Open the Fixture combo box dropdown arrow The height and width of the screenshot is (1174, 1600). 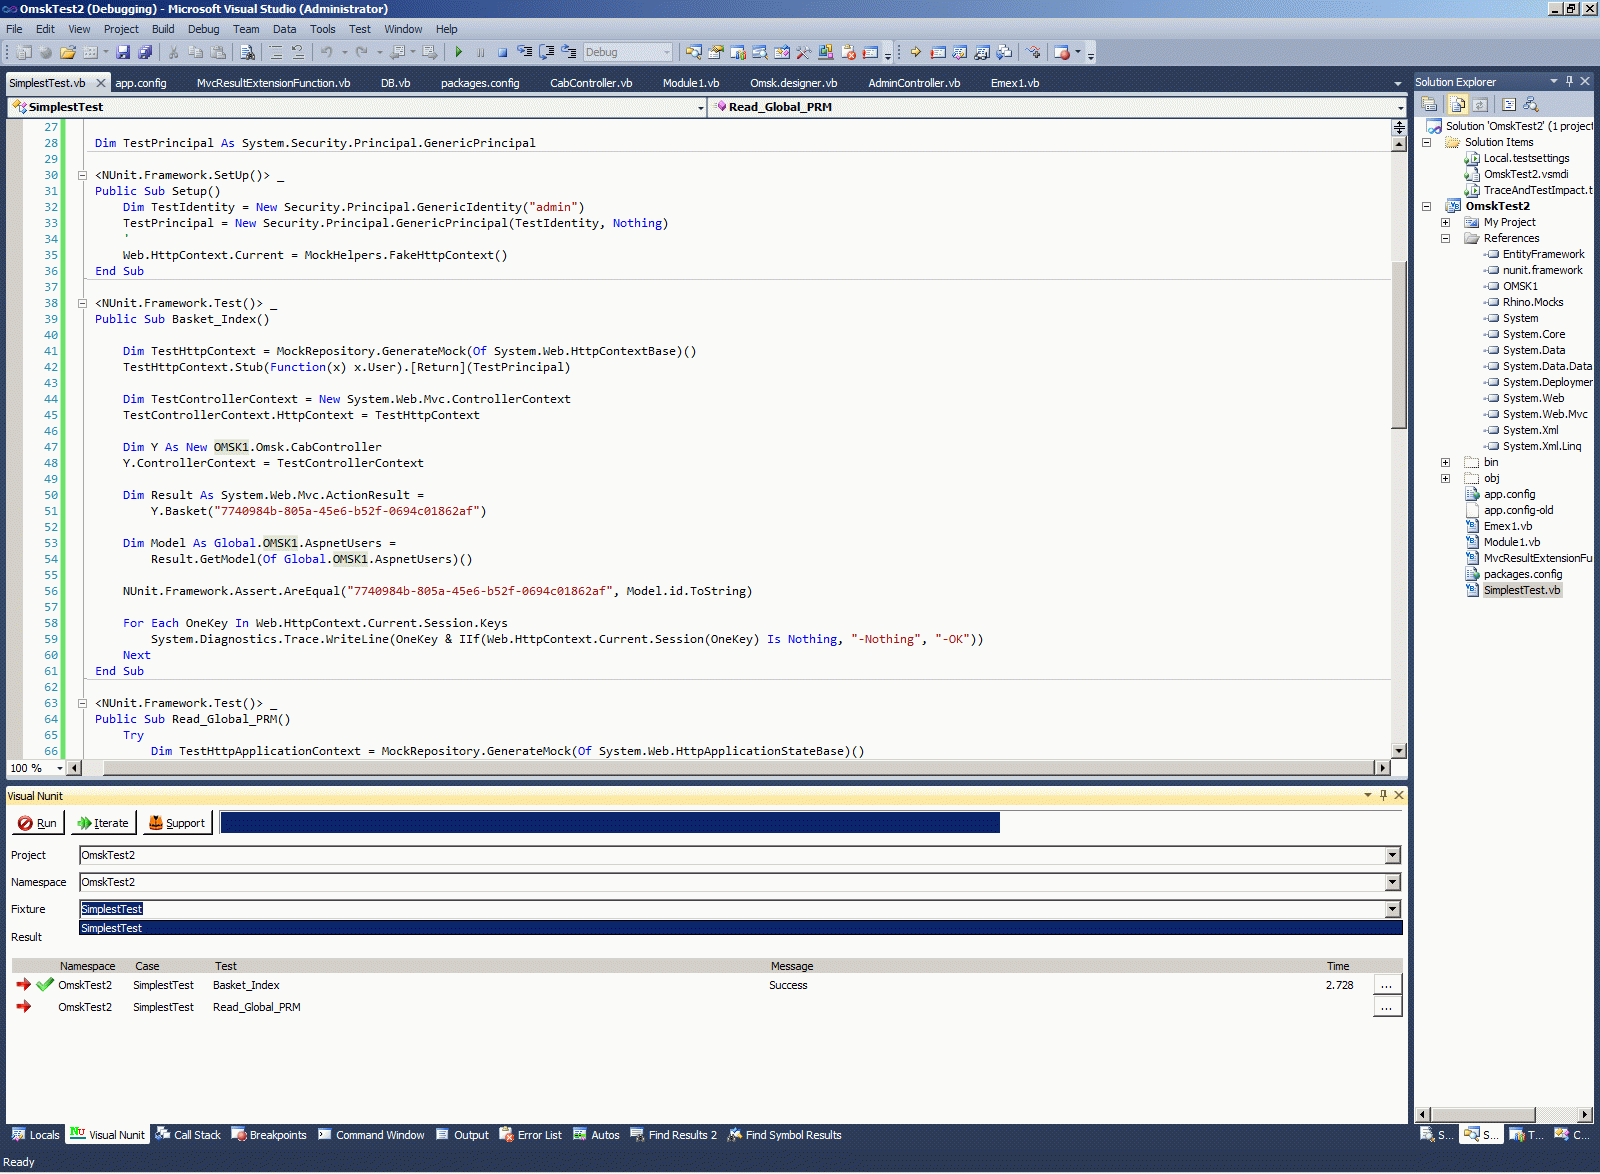(x=1393, y=909)
